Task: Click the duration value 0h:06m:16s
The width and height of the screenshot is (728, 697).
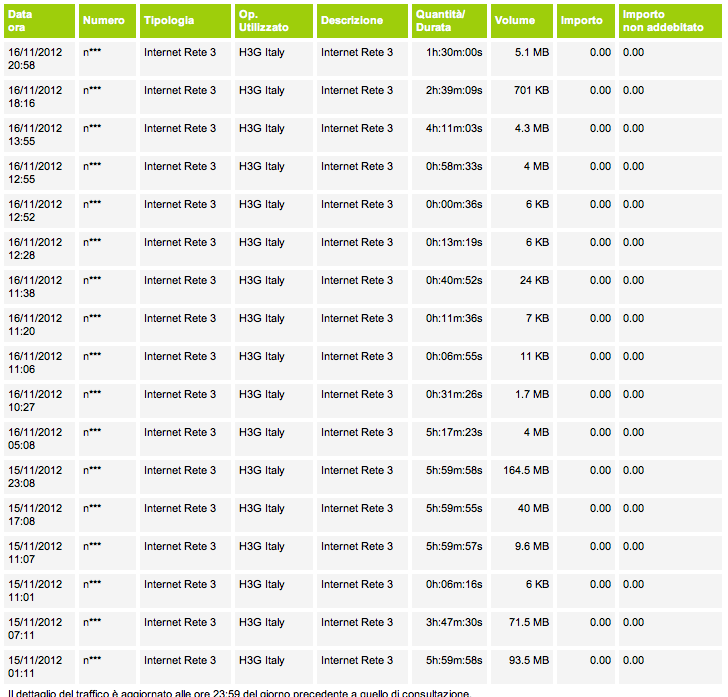Action: coord(454,585)
